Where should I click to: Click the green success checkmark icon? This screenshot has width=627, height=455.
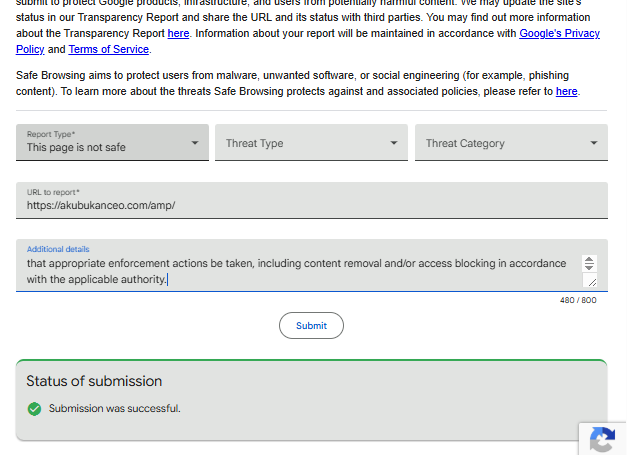pos(34,409)
